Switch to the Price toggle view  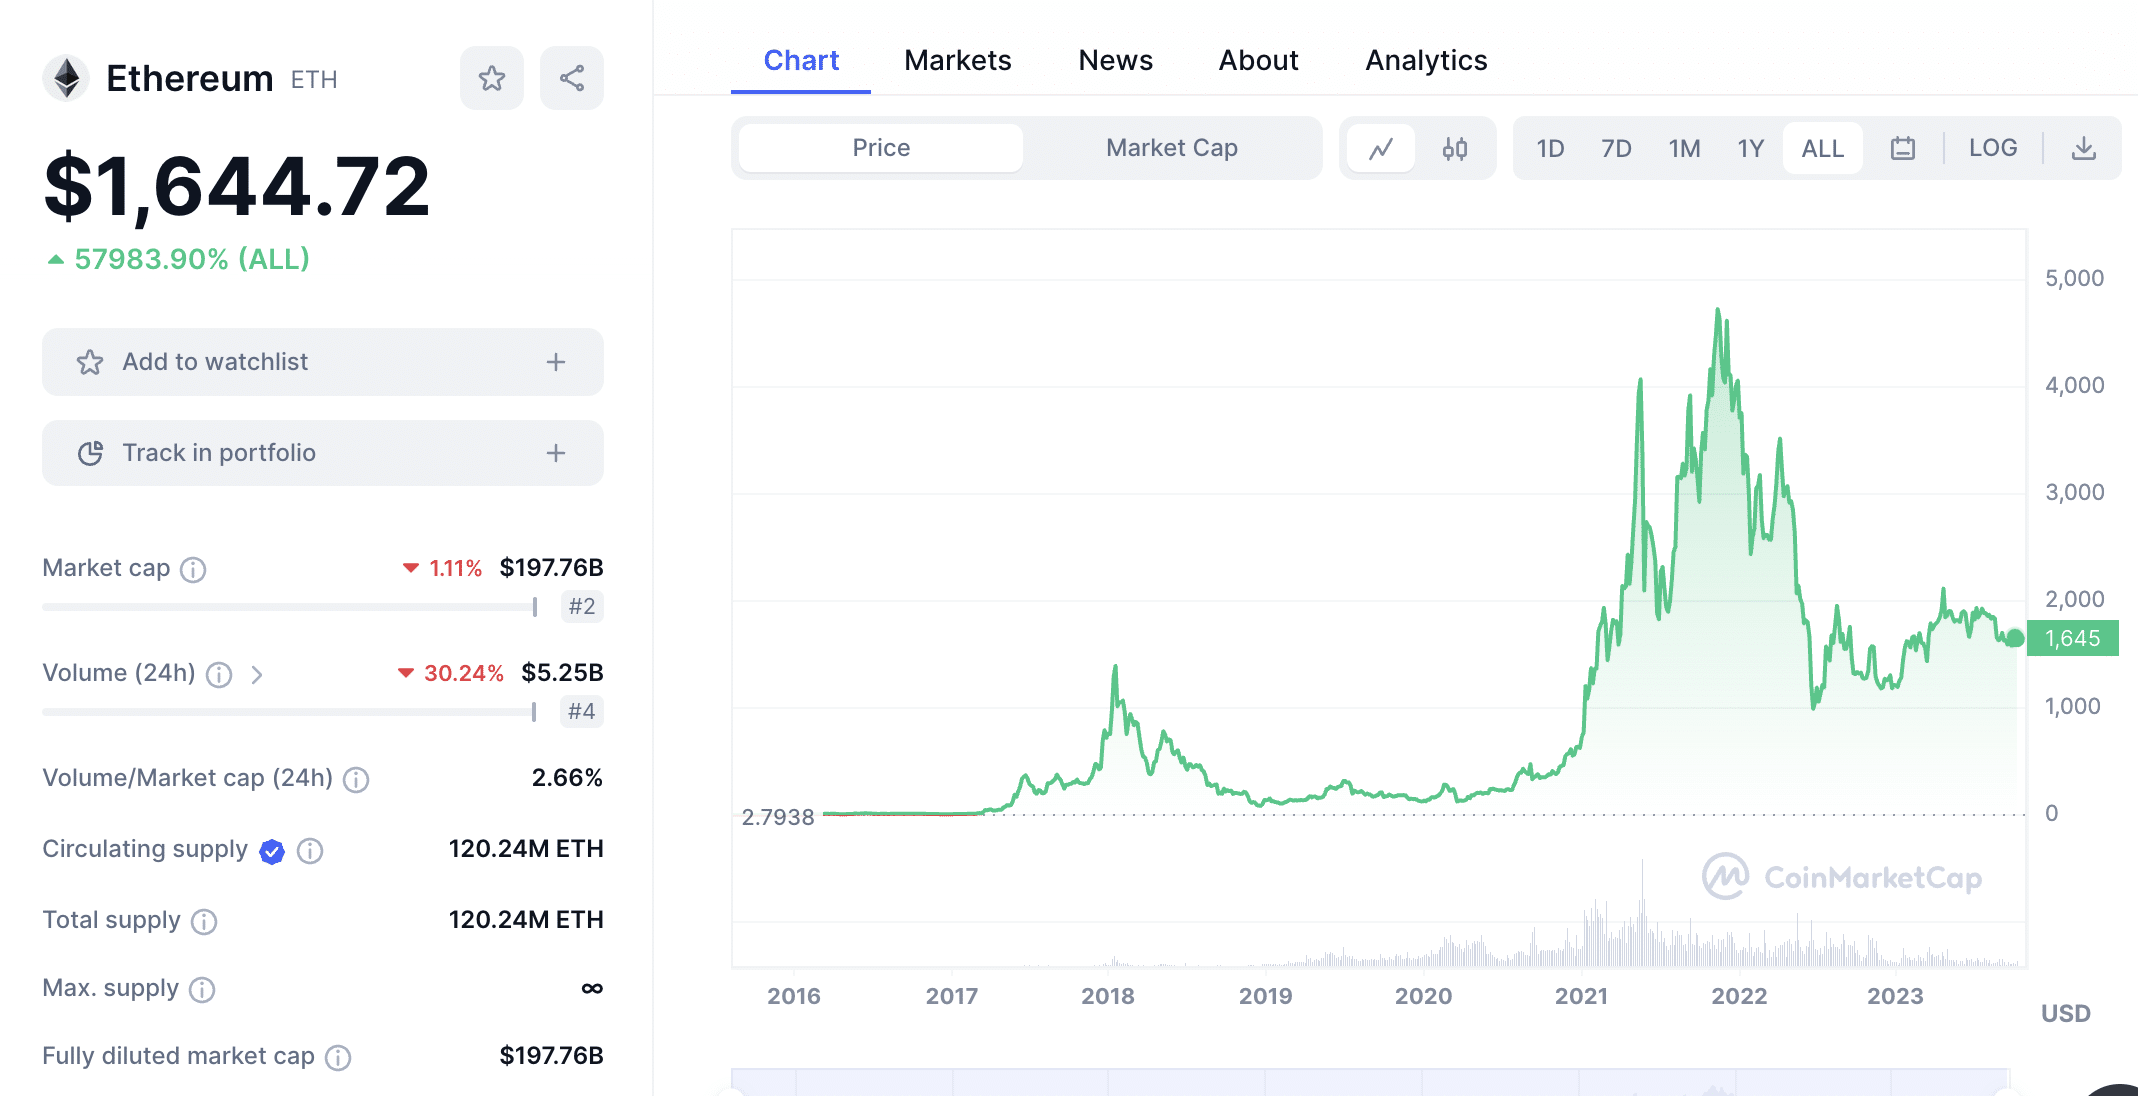pos(880,147)
